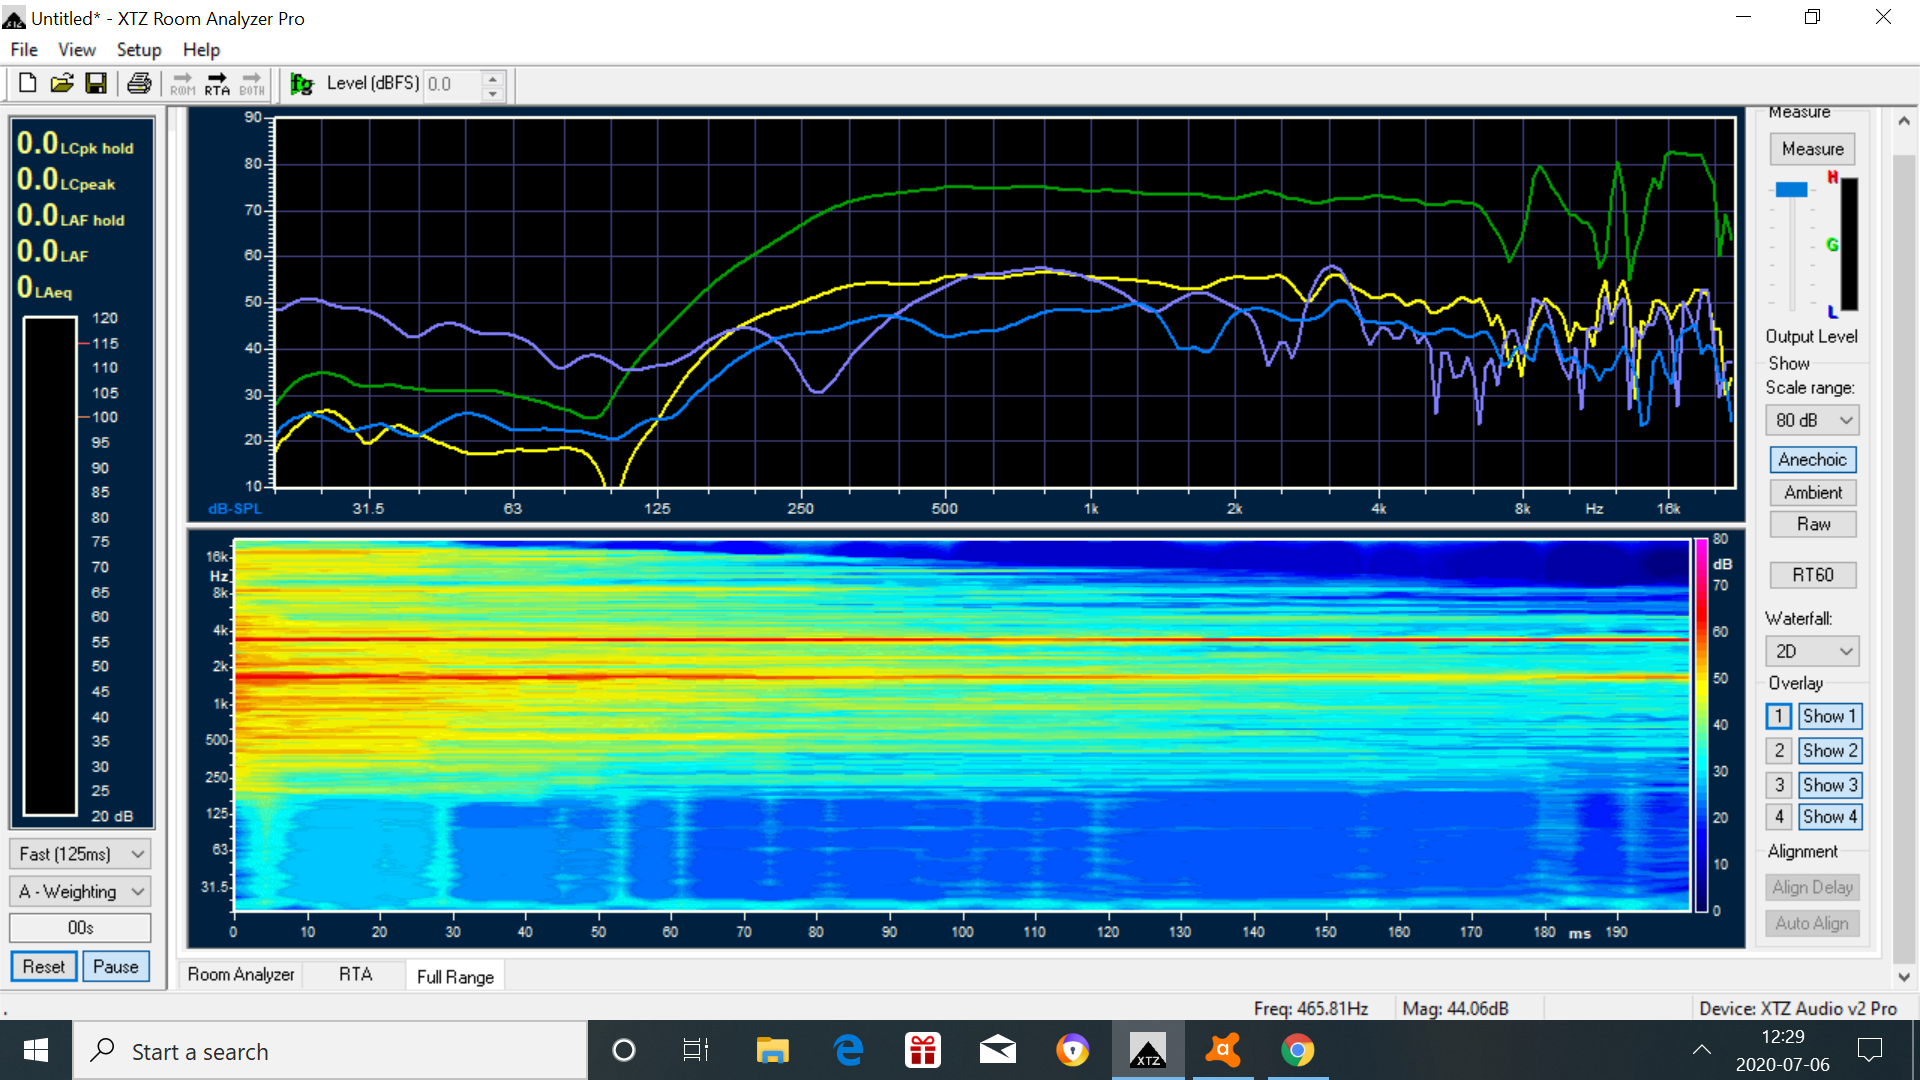The image size is (1920, 1080).
Task: Switch to the Full Range tab
Action: point(455,976)
